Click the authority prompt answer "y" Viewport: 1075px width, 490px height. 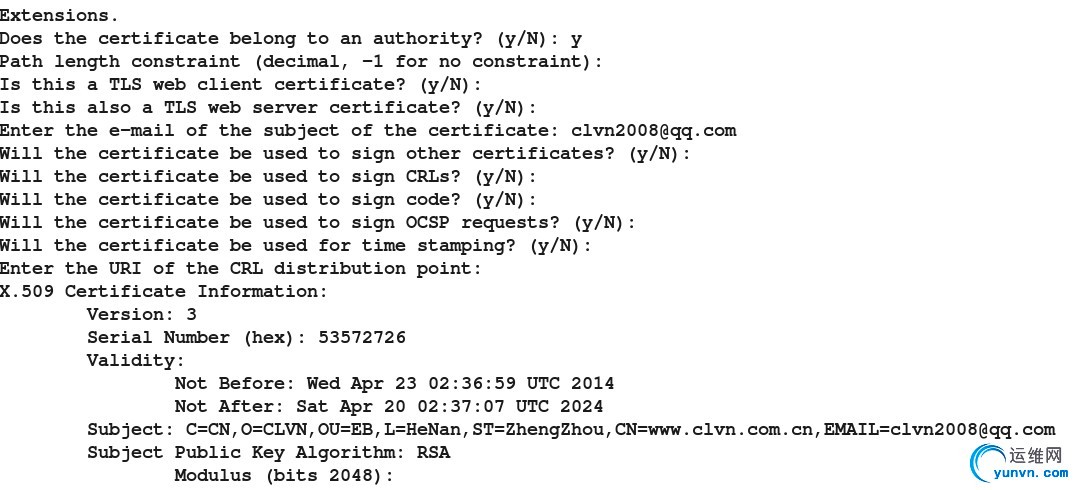click(x=576, y=38)
